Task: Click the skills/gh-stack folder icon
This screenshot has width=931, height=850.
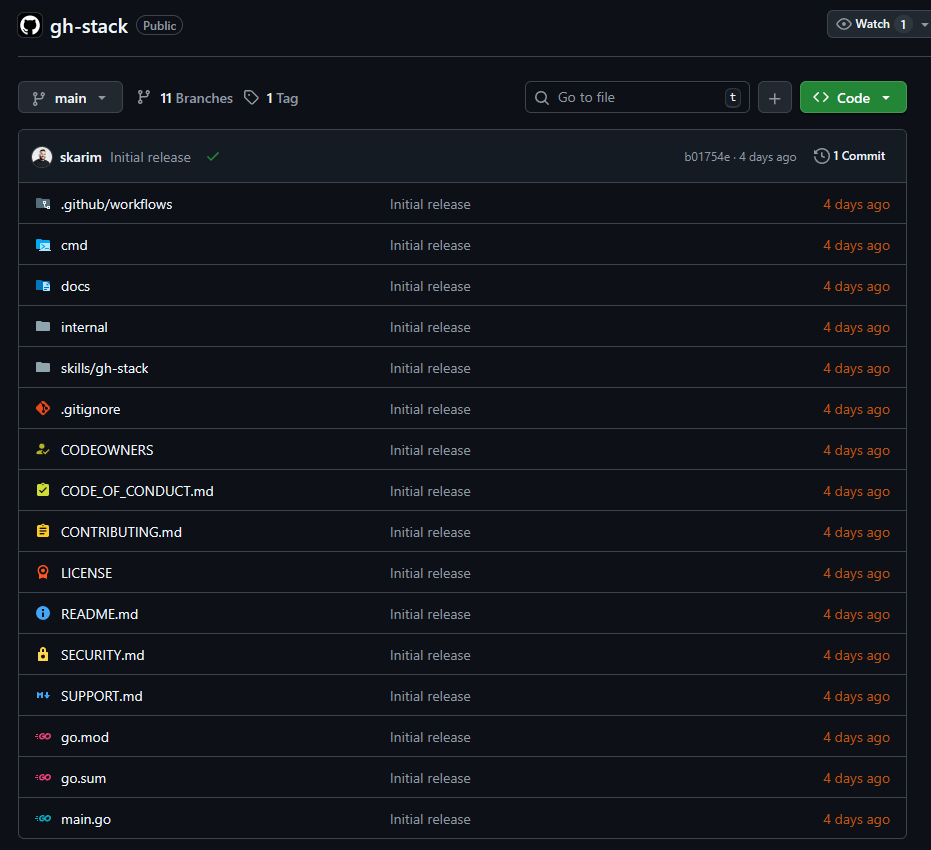Action: point(43,367)
